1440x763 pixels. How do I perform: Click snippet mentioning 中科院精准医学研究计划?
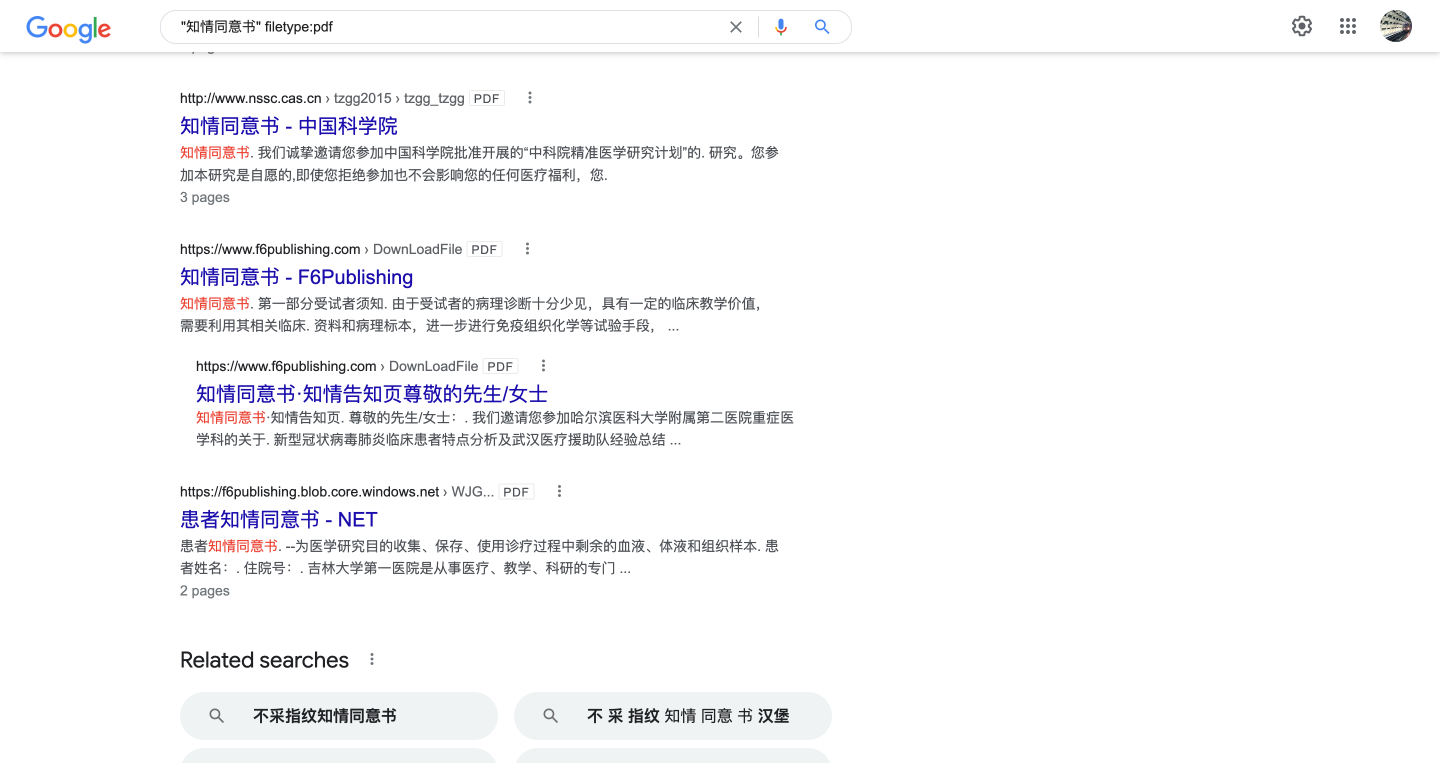(x=479, y=164)
